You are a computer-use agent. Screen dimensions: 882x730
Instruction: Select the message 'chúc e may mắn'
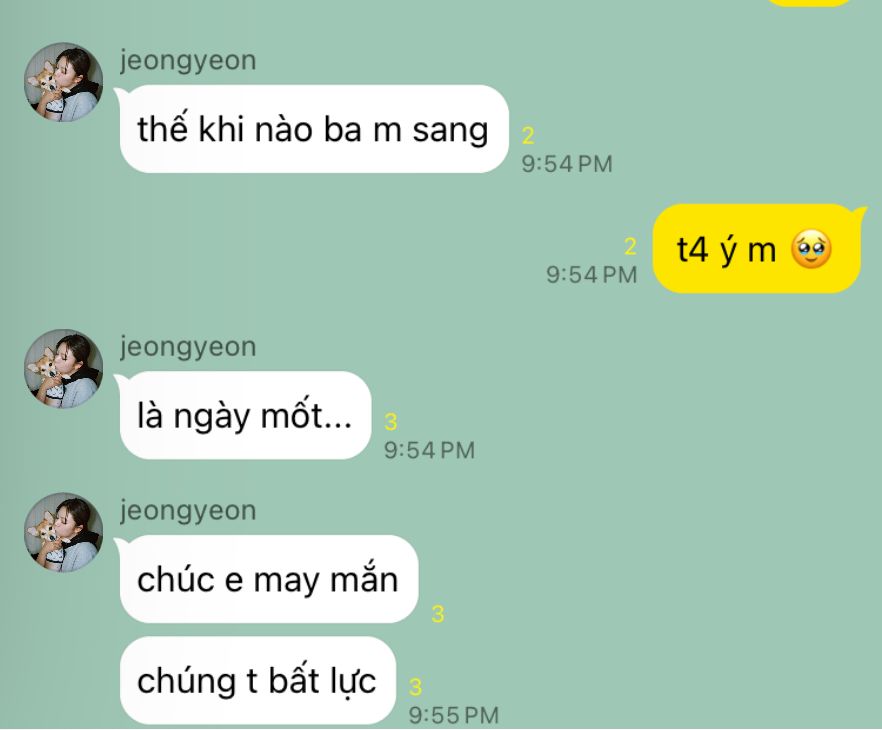pyautogui.click(x=268, y=579)
